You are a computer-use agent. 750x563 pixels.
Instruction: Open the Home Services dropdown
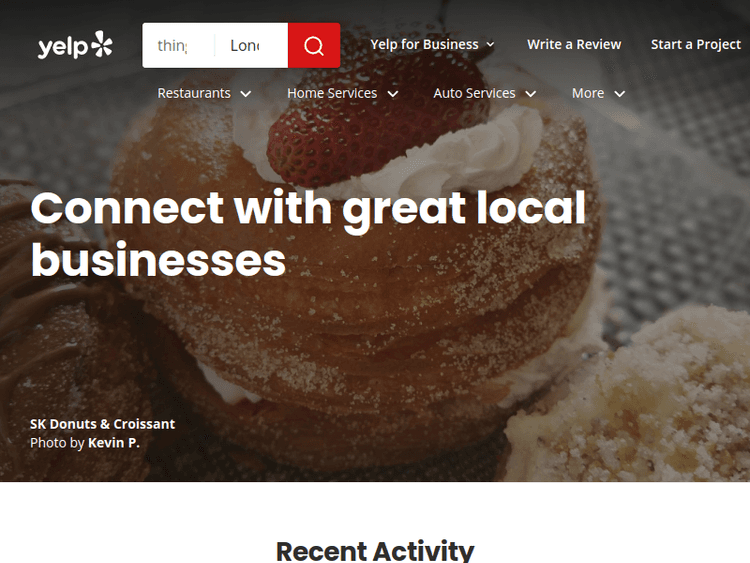[343, 93]
